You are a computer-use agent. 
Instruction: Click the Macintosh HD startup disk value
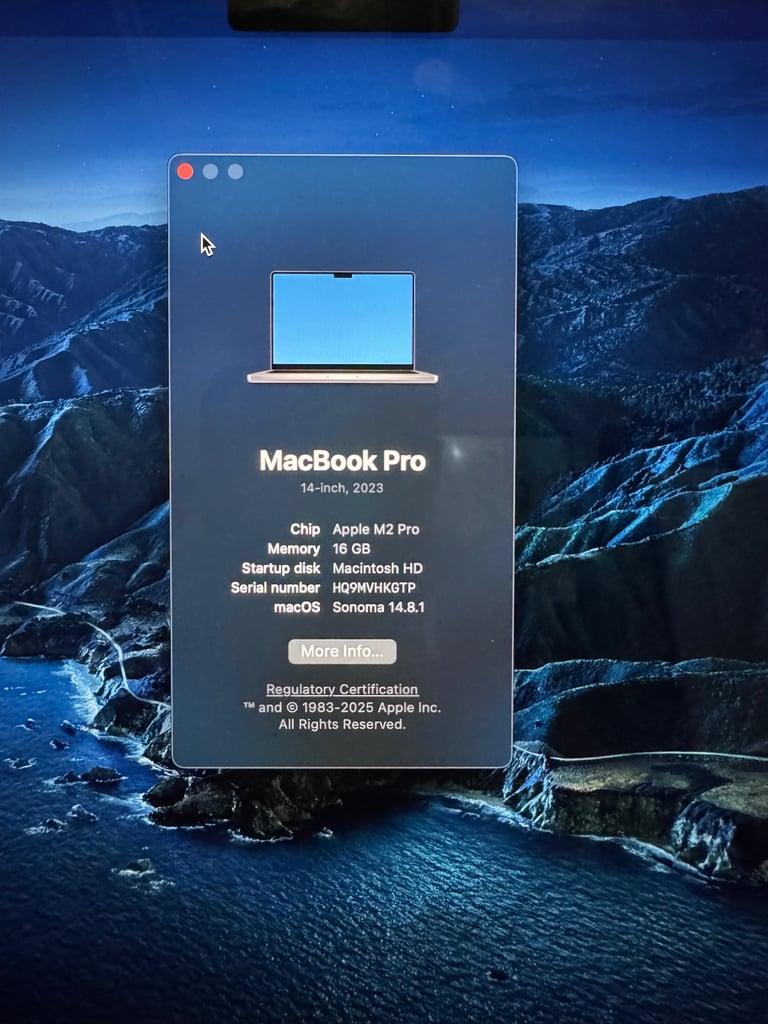pos(377,568)
